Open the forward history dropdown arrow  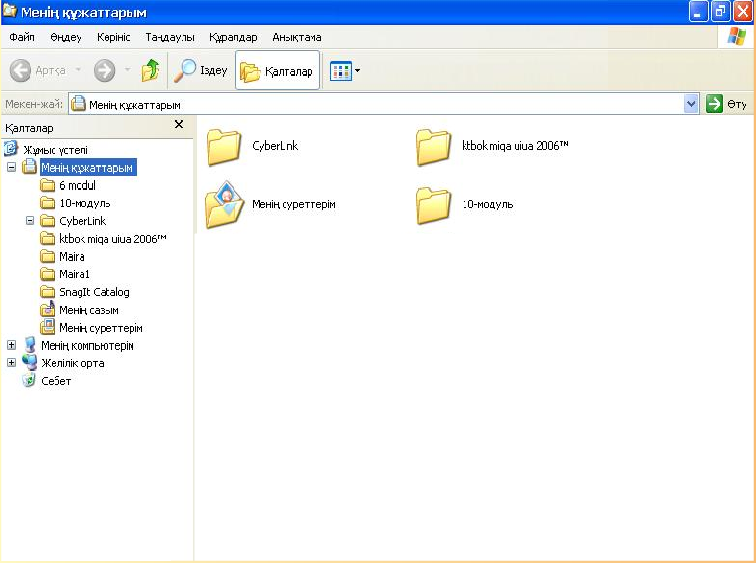[x=127, y=70]
